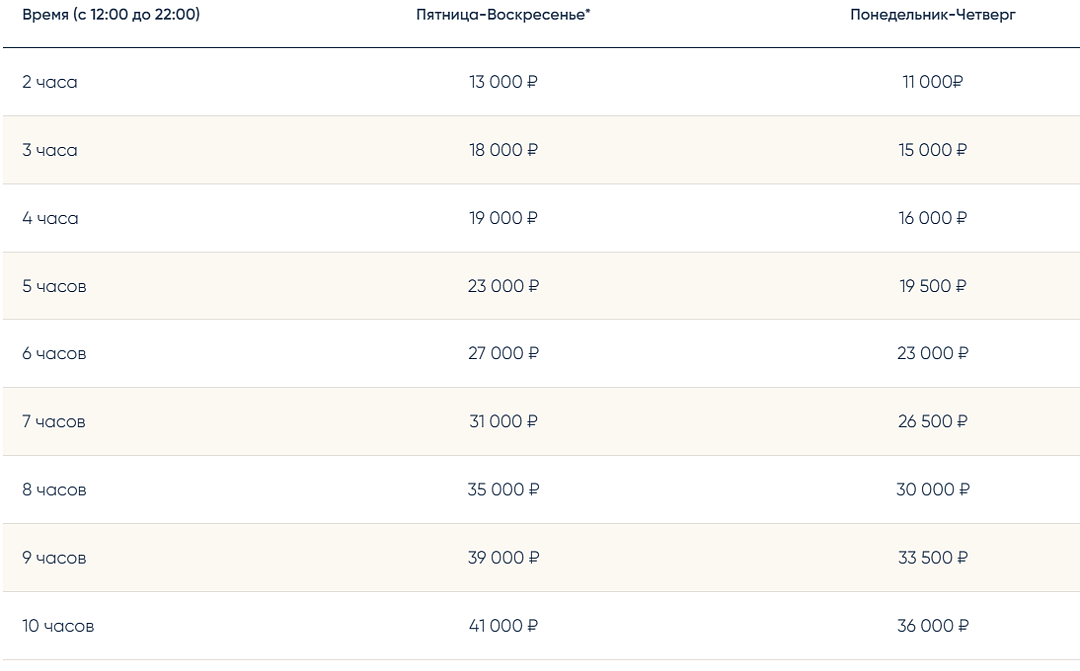Click the 41 000 ₽ weekend price
The image size is (1080, 671).
503,626
